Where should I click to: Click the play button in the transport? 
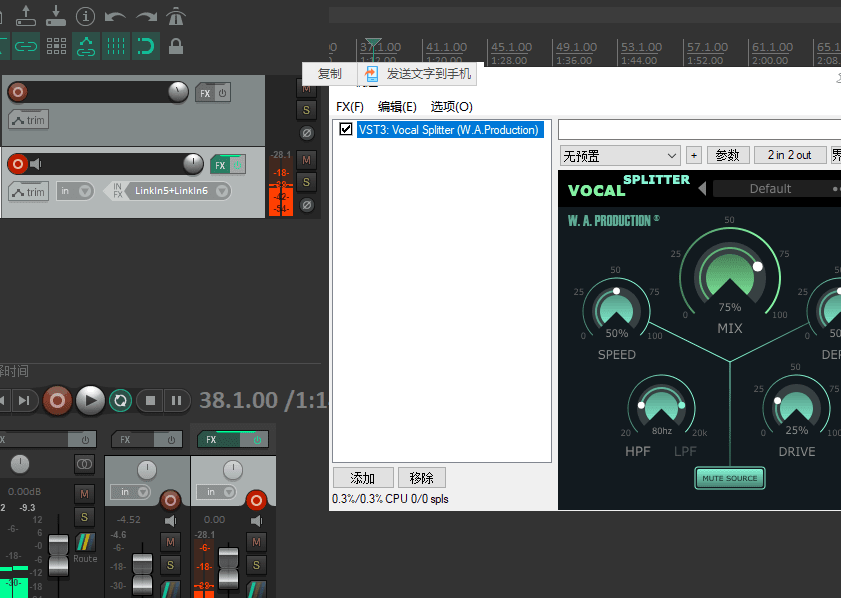point(90,400)
